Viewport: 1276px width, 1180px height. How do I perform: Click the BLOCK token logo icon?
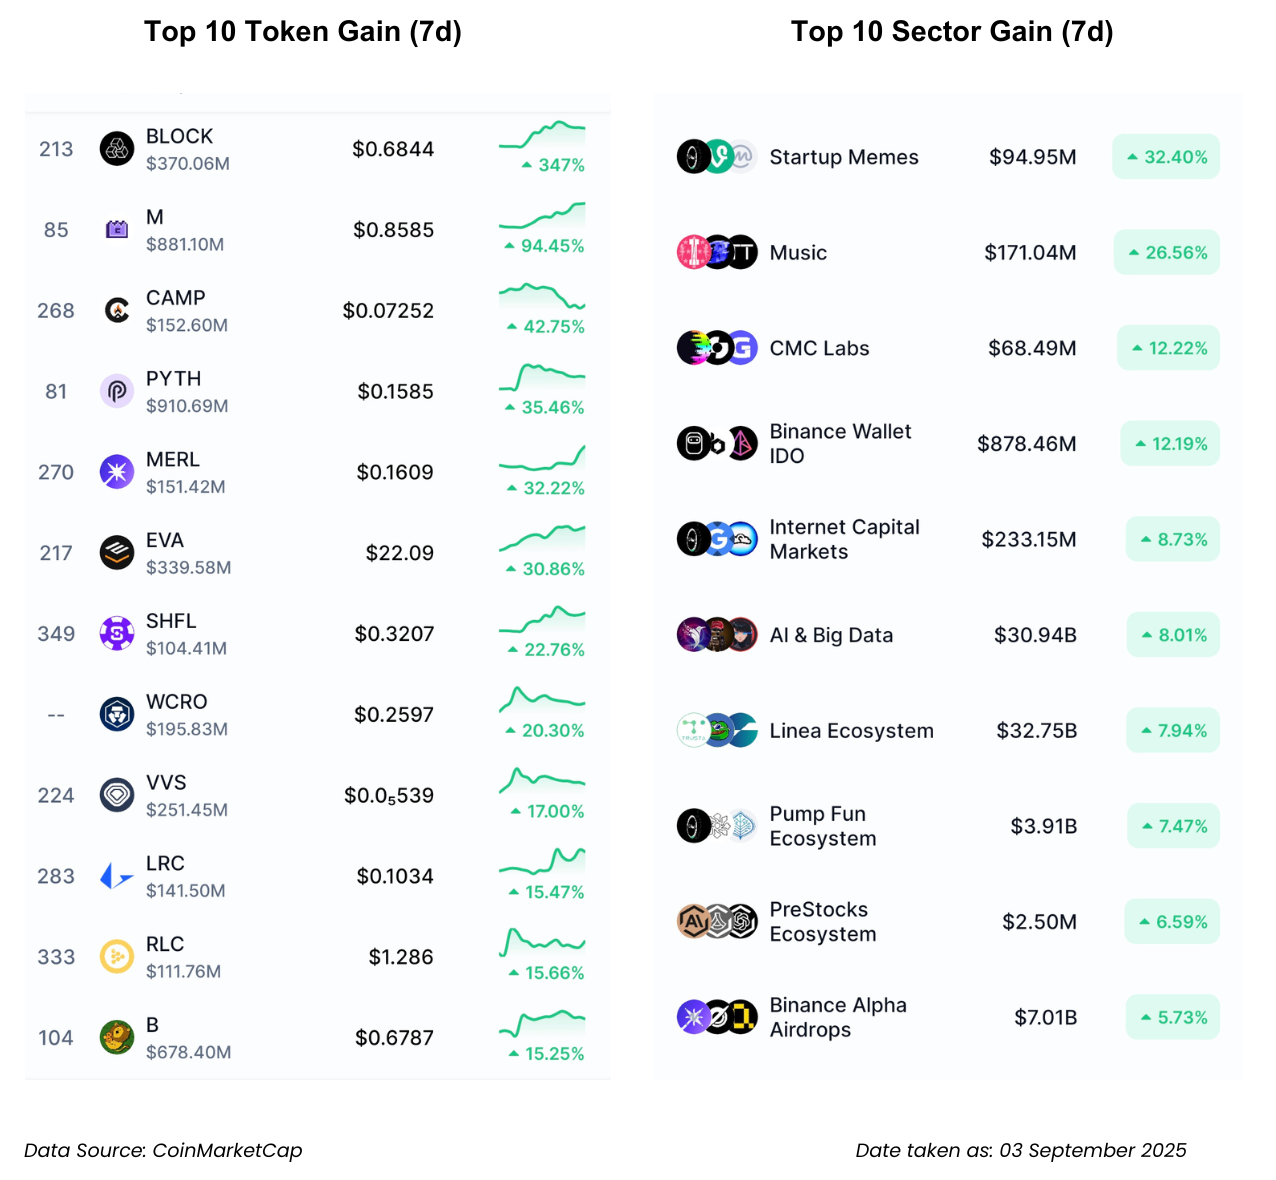[117, 149]
